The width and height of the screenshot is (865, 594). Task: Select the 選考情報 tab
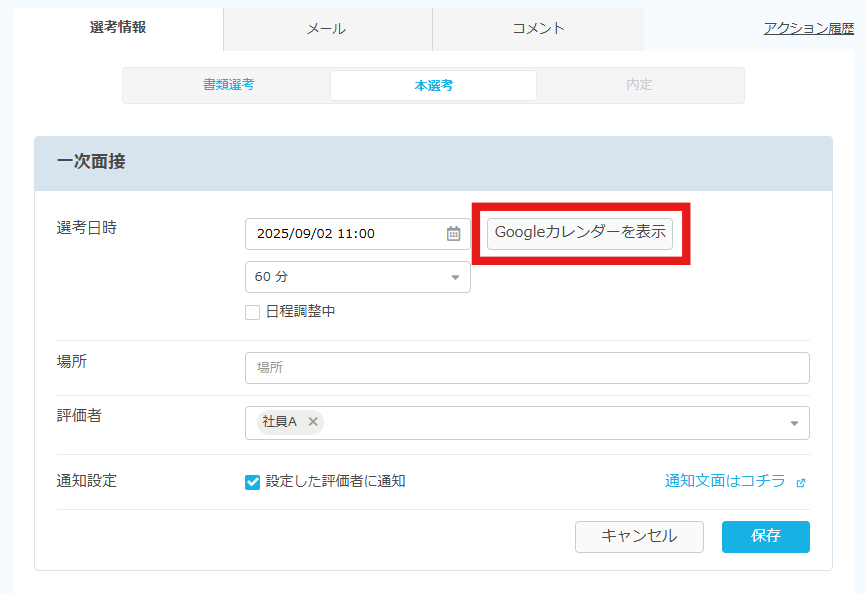(118, 28)
